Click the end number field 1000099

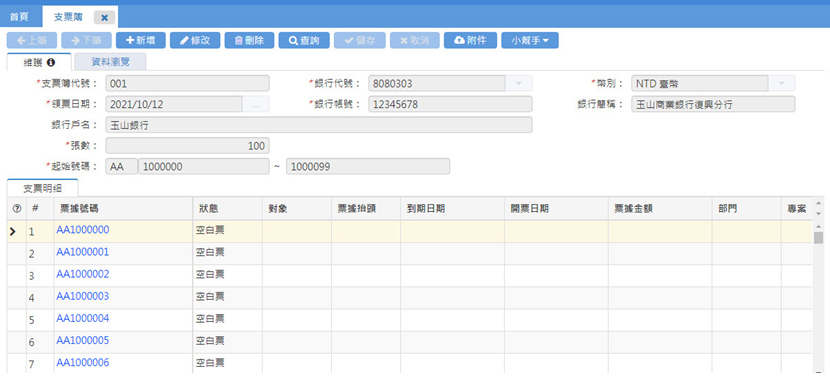coord(368,166)
